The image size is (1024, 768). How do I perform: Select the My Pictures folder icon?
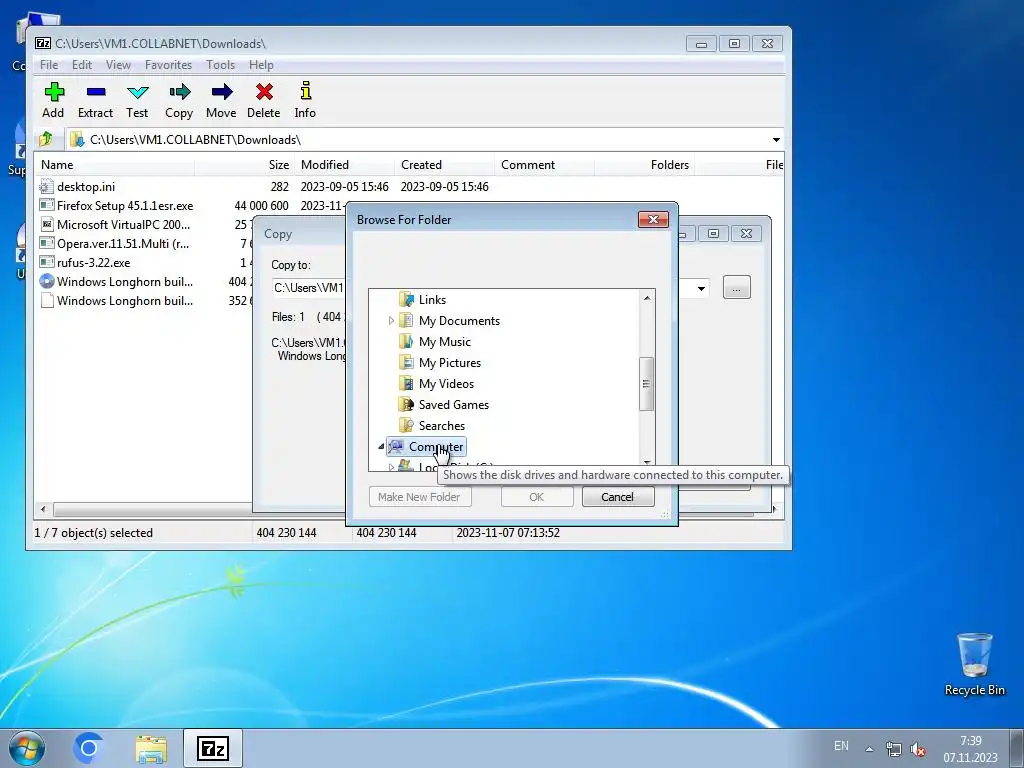coord(406,362)
